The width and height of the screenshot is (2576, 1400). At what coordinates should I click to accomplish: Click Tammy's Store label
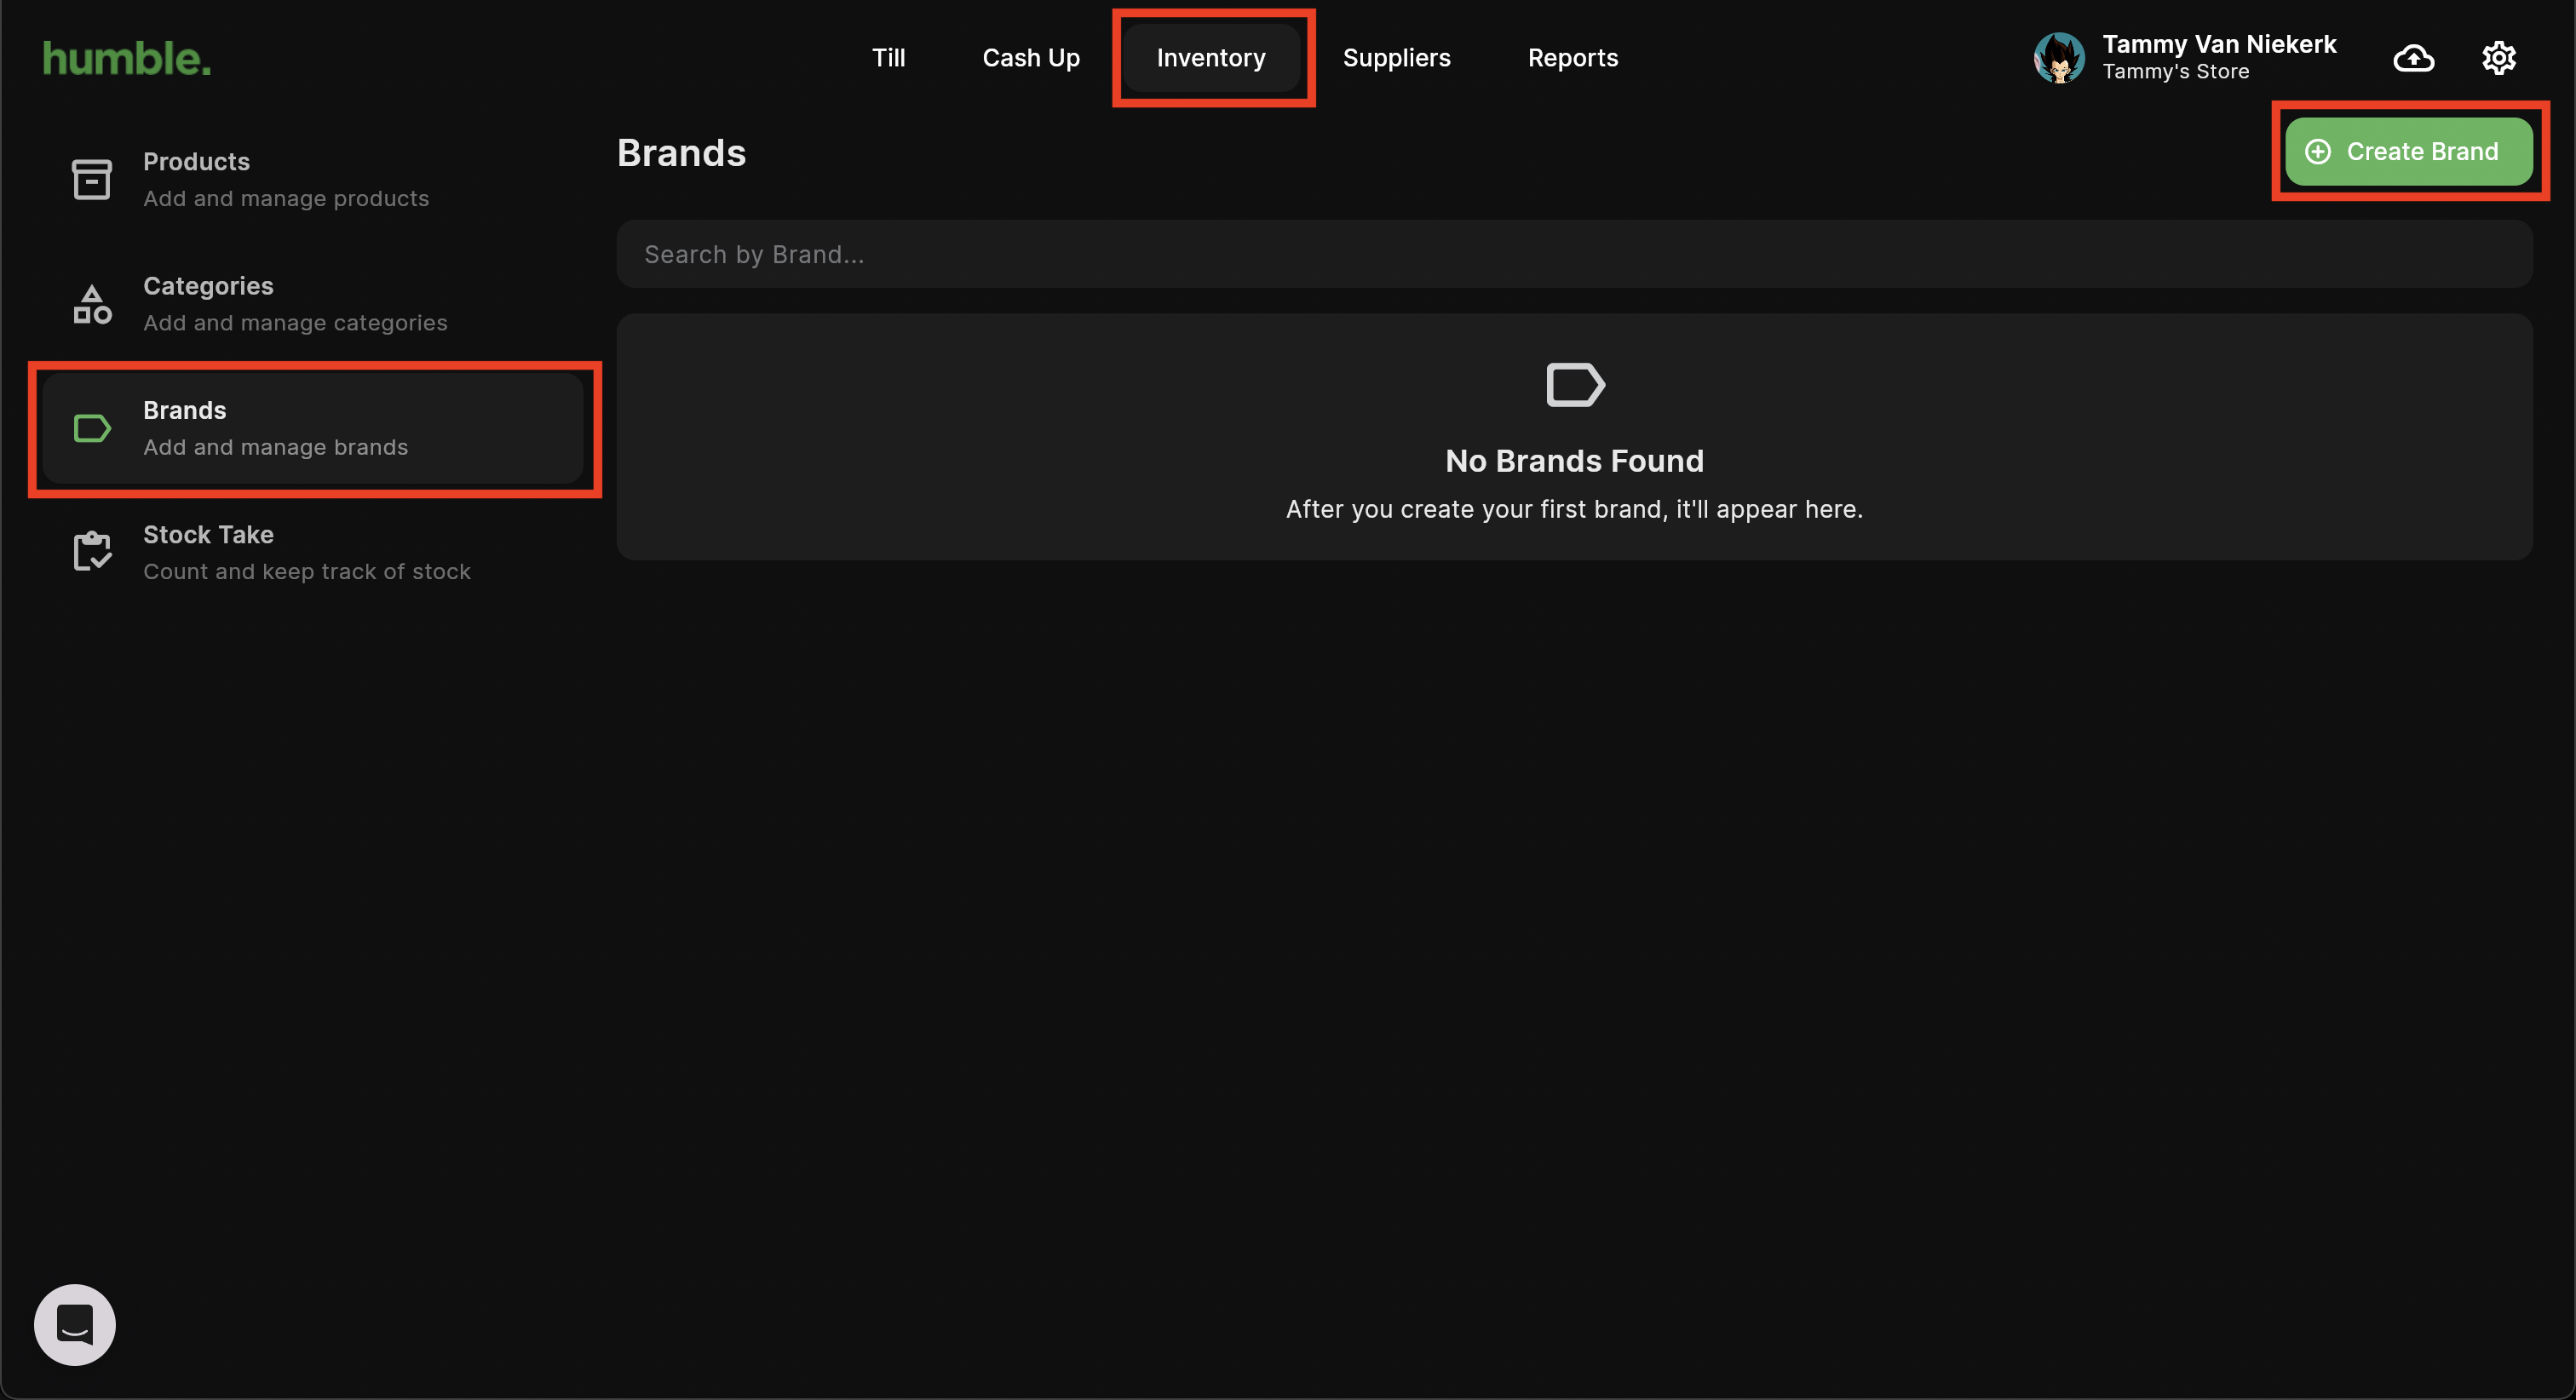tap(2175, 72)
